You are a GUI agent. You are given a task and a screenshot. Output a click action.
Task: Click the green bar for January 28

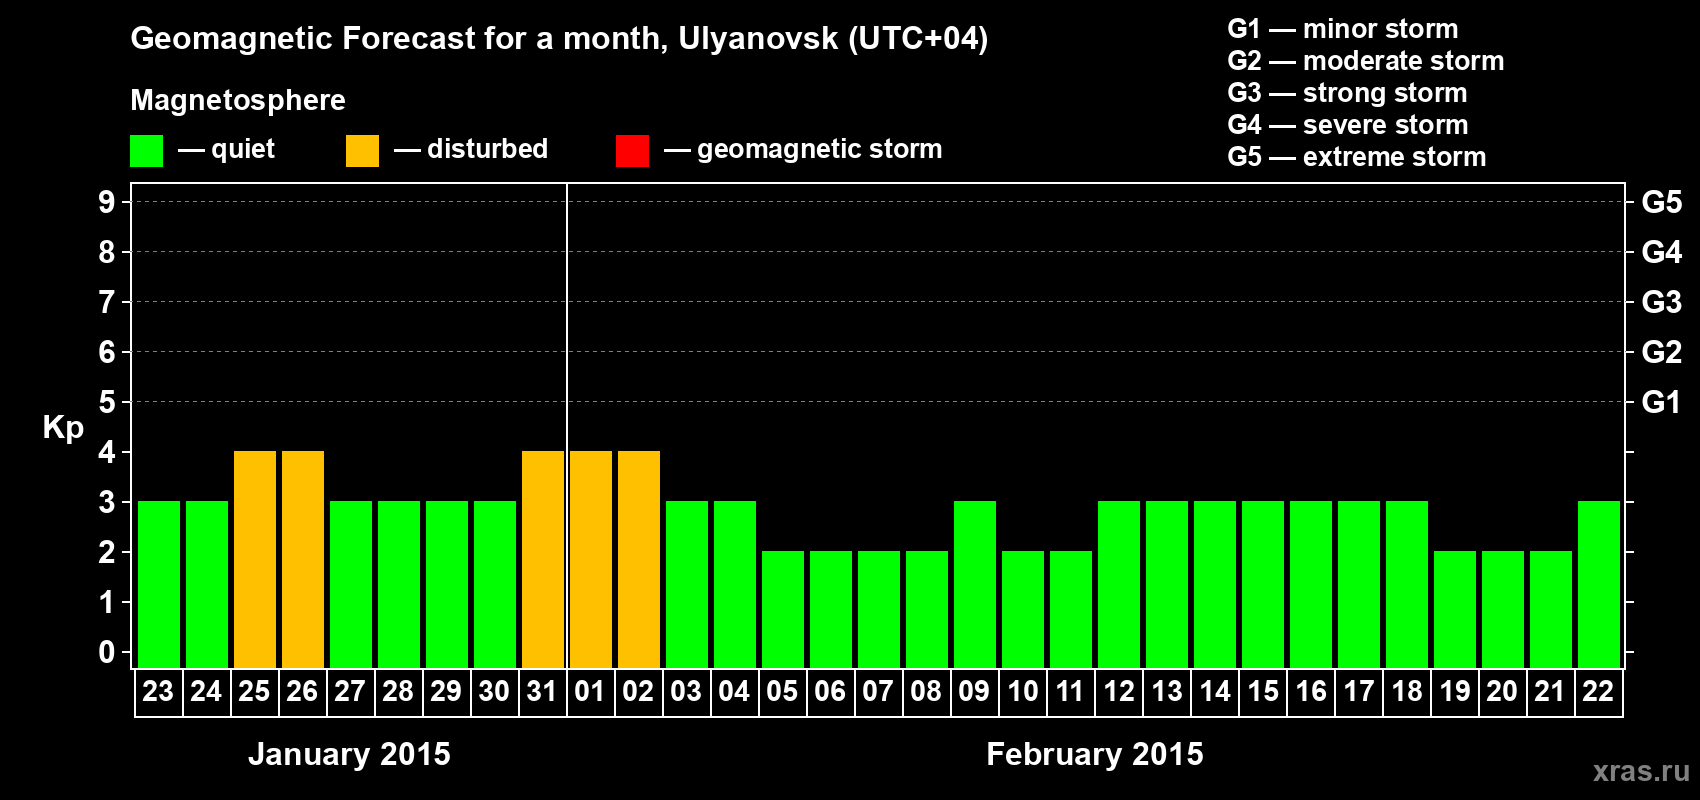coord(399,585)
